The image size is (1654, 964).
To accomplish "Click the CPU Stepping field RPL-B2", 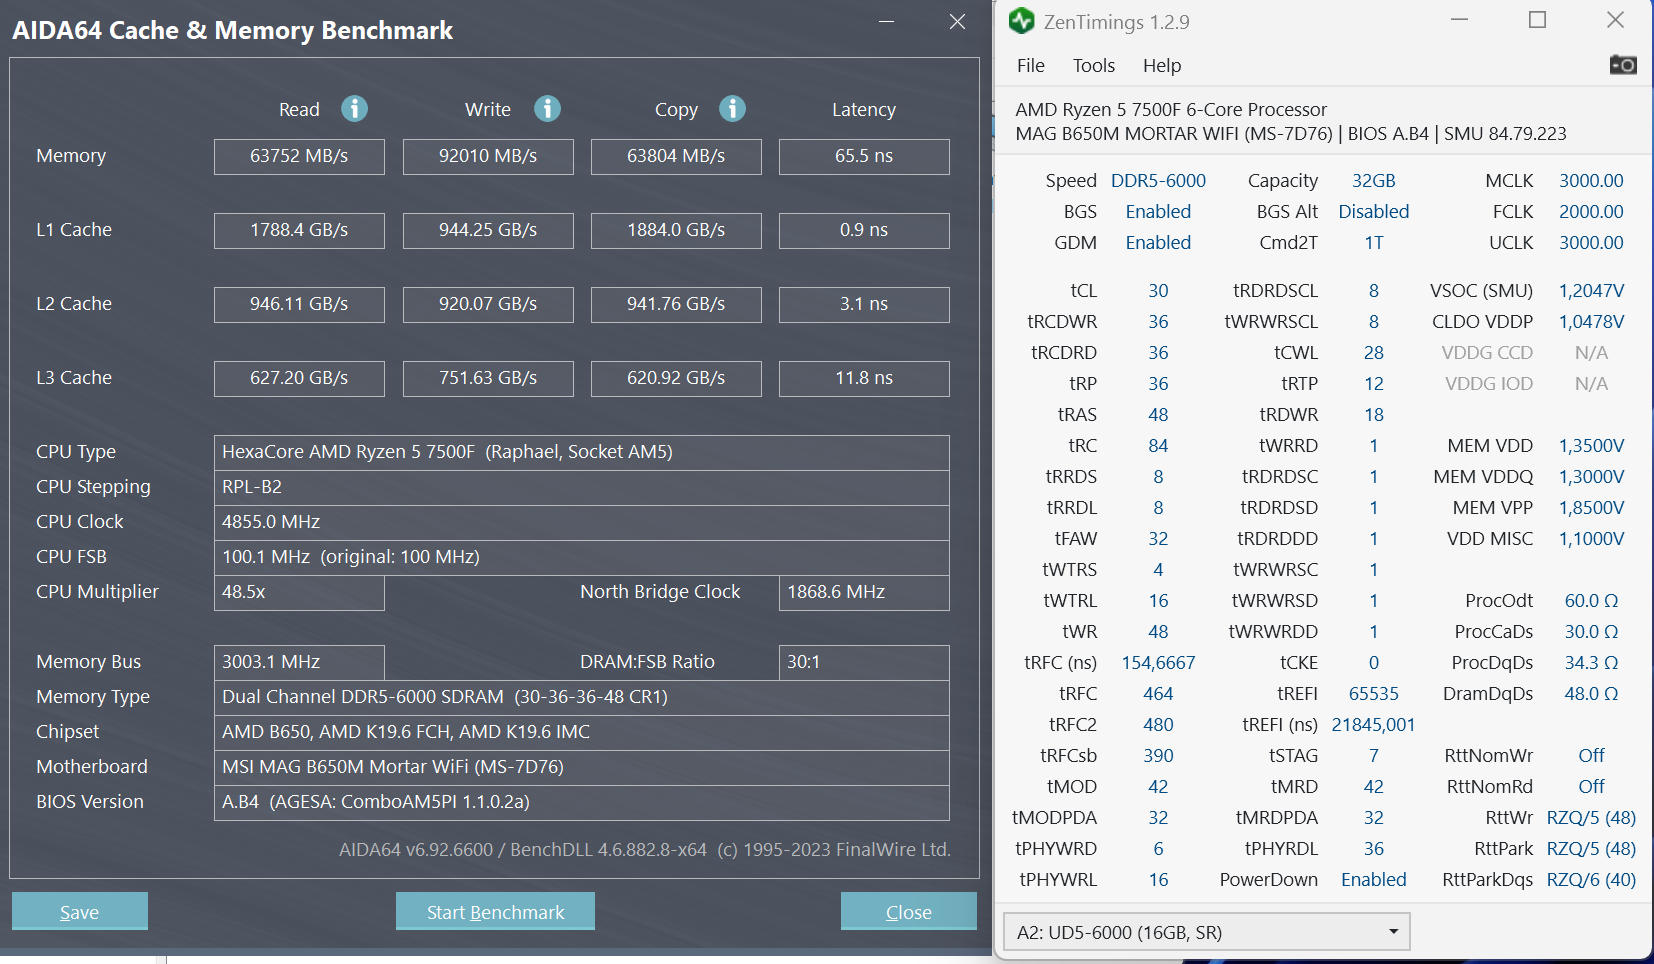I will pyautogui.click(x=582, y=488).
